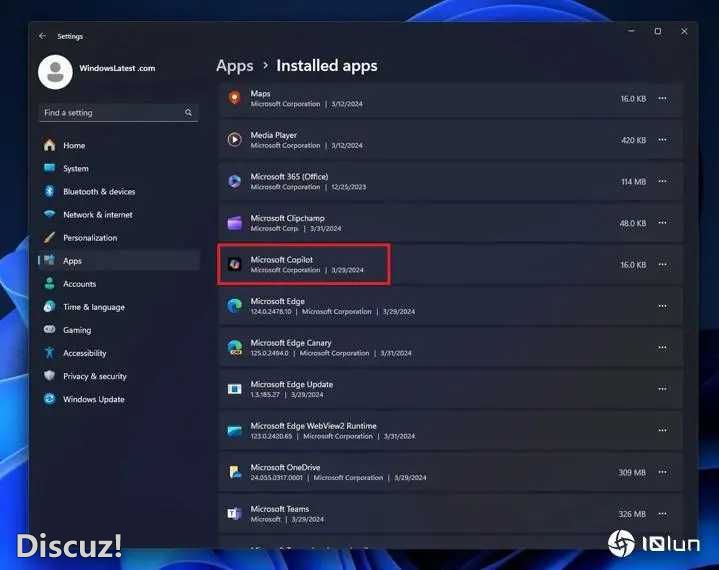Viewport: 719px width, 570px height.
Task: Click the 309 MB size value
Action: 632,472
